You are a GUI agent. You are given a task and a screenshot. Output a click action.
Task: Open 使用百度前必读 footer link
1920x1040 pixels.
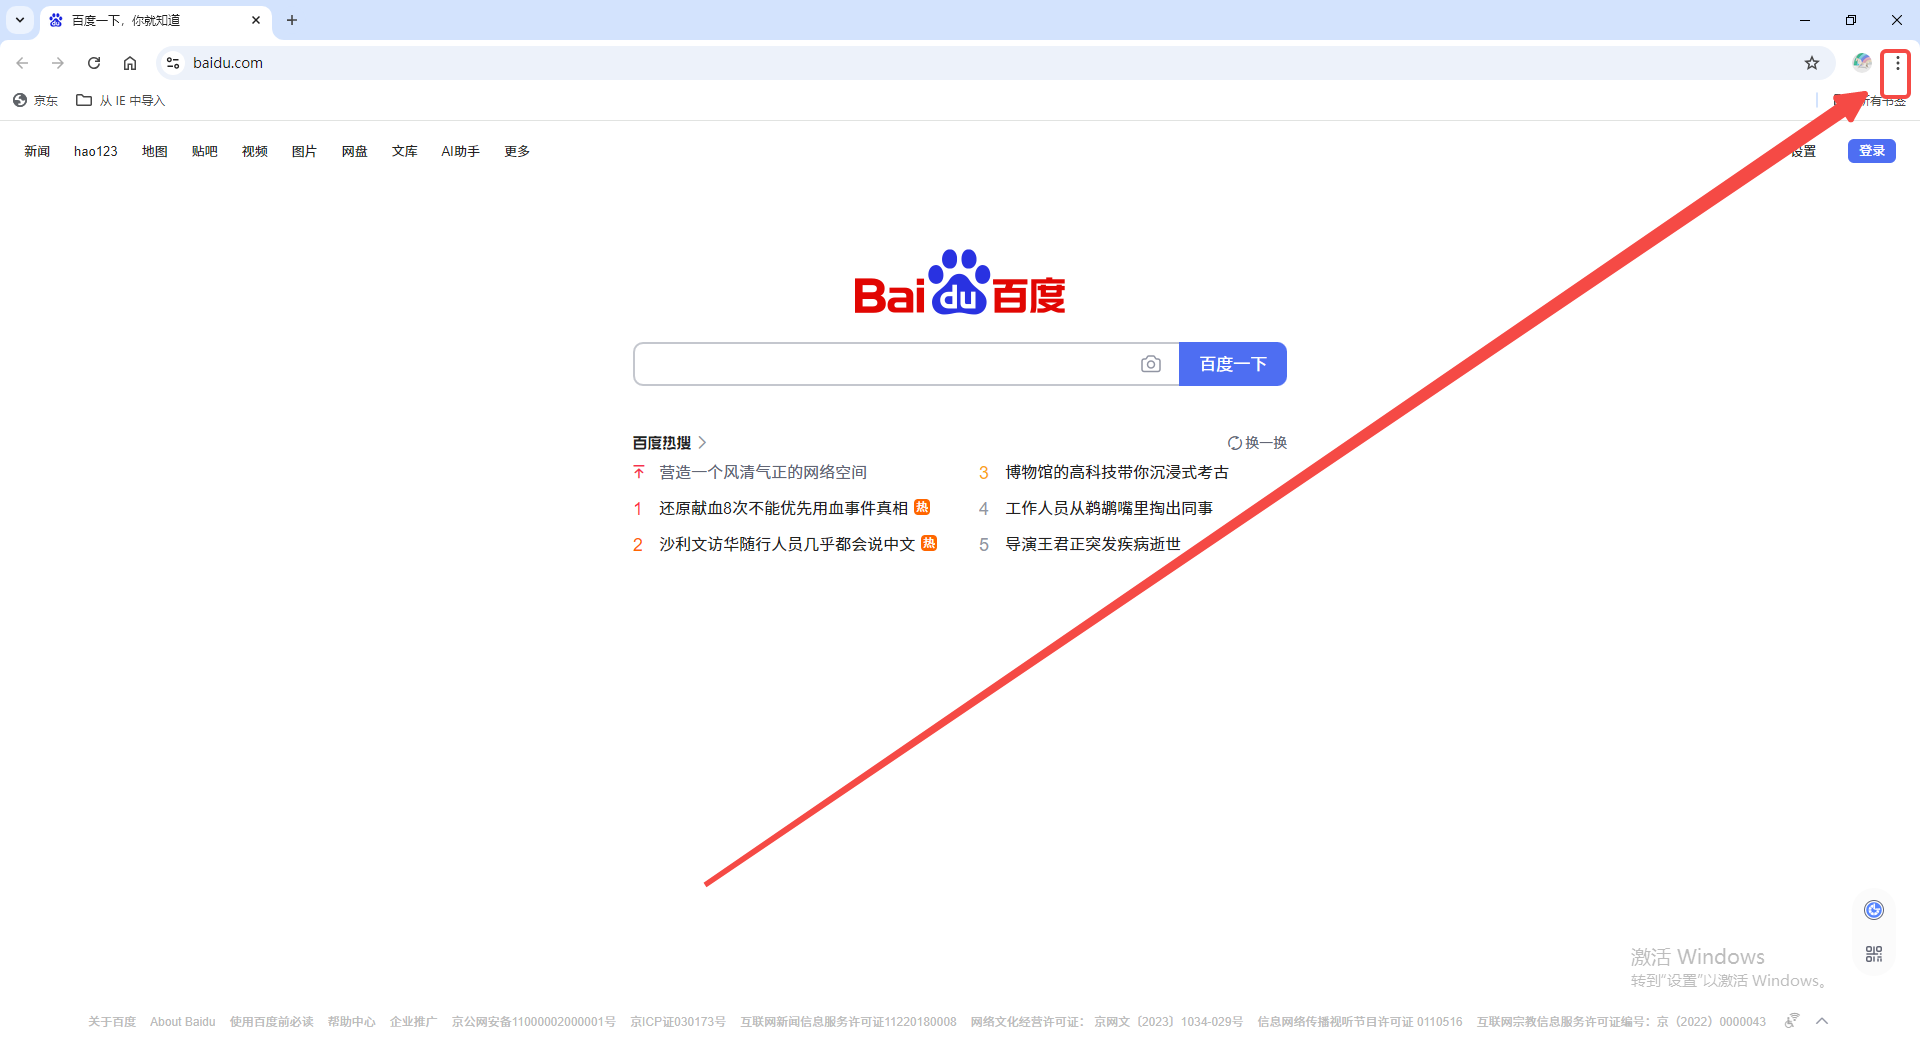[272, 1022]
